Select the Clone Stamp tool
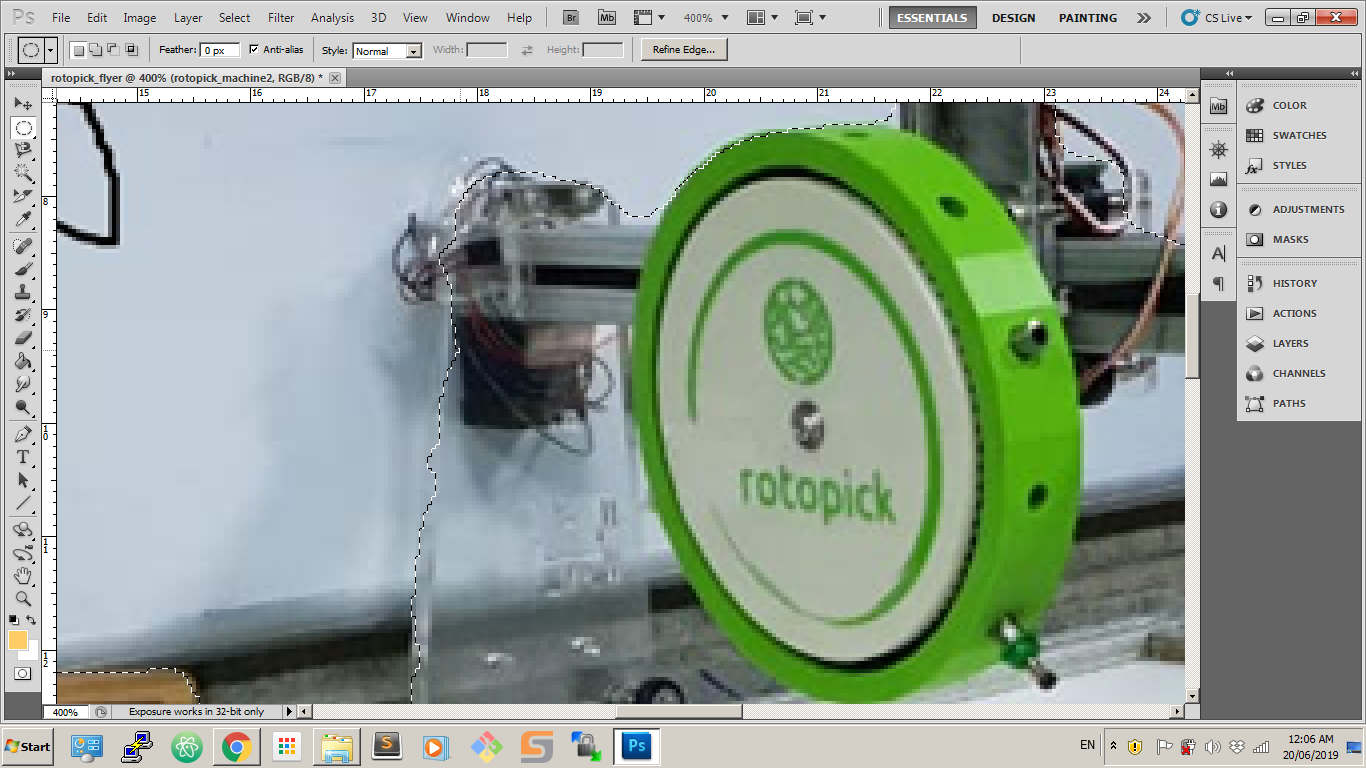The height and width of the screenshot is (768, 1366). click(x=23, y=292)
